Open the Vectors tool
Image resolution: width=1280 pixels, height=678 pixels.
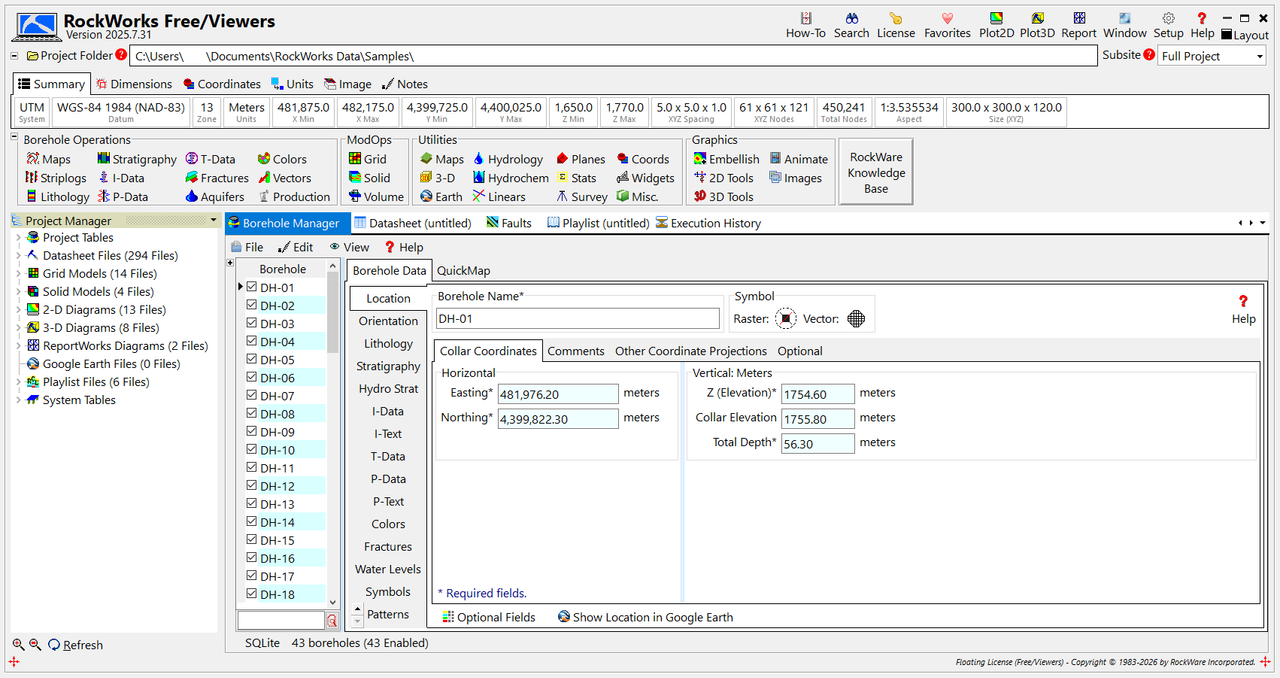[x=284, y=178]
